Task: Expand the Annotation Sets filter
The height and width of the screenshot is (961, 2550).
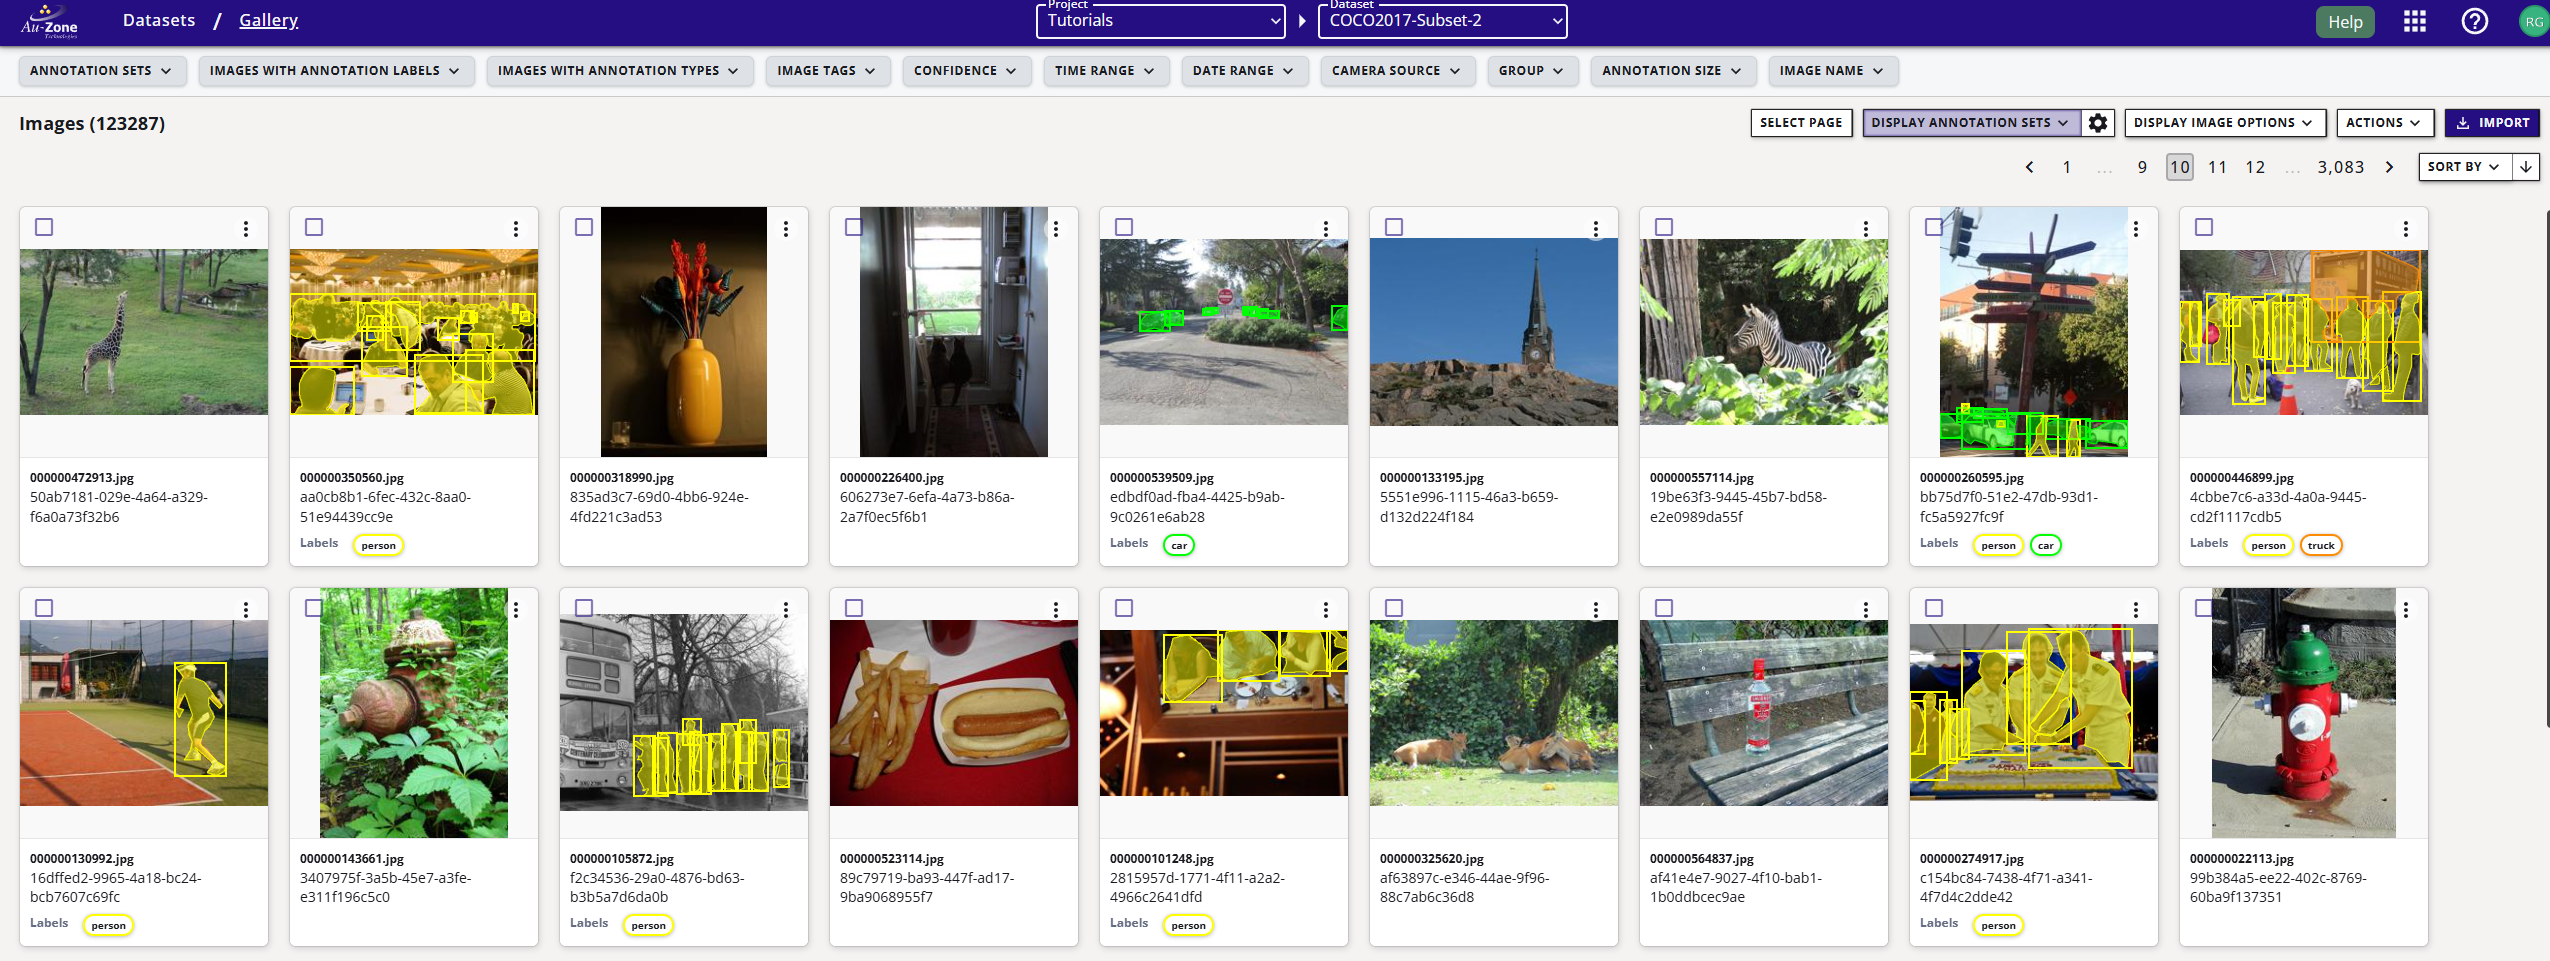Action: (100, 71)
